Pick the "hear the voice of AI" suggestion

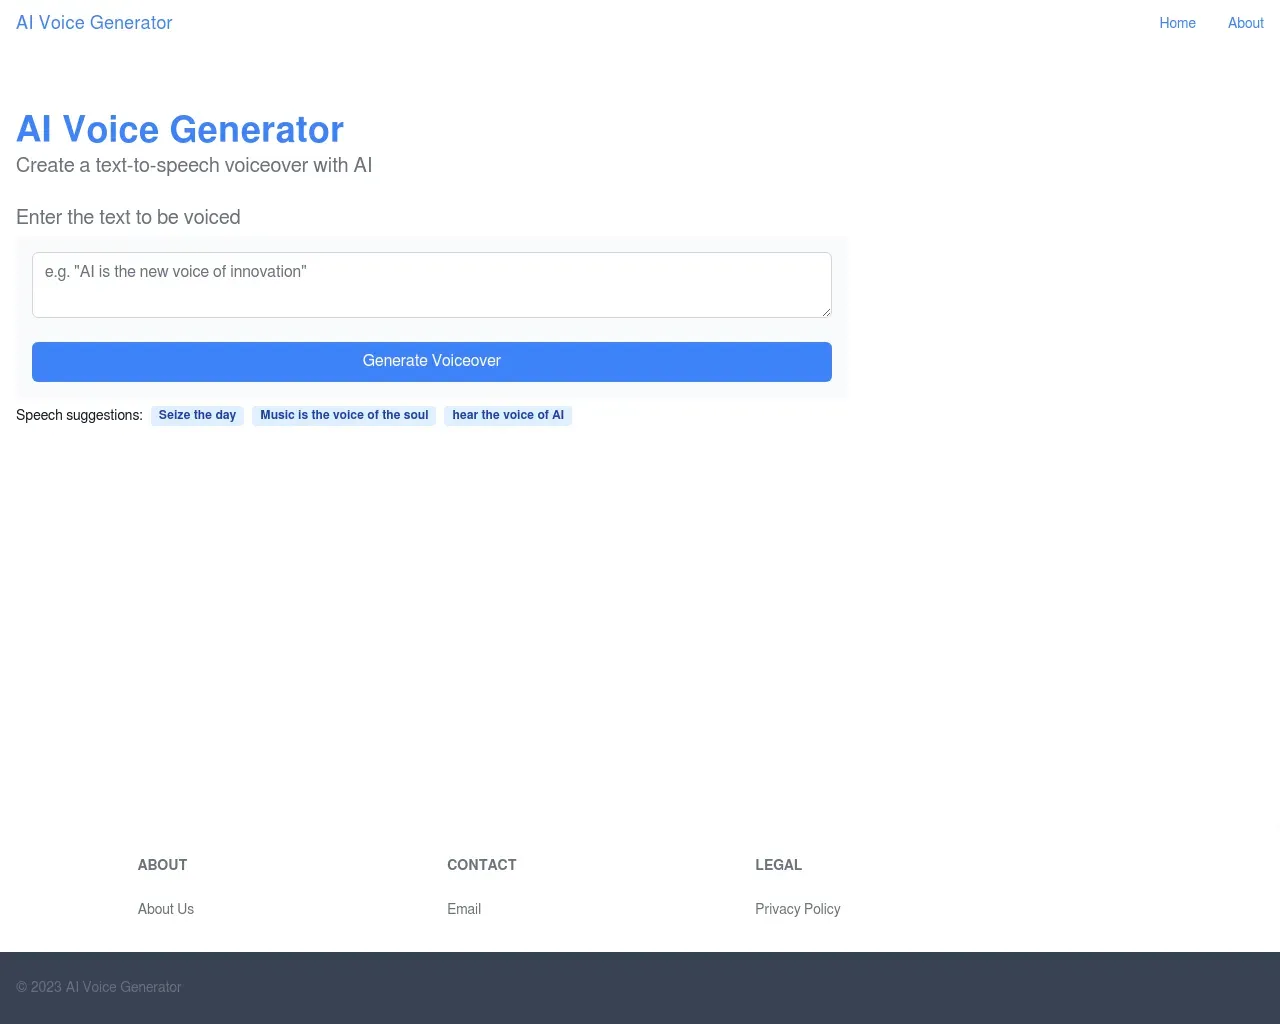(x=508, y=415)
